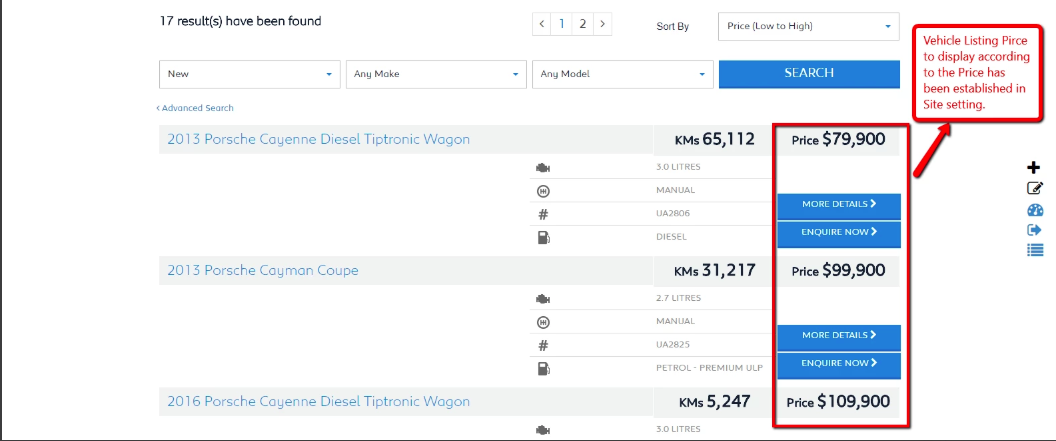Click ENQUIRE NOW for 2013 Cayenne Diesel

point(838,232)
